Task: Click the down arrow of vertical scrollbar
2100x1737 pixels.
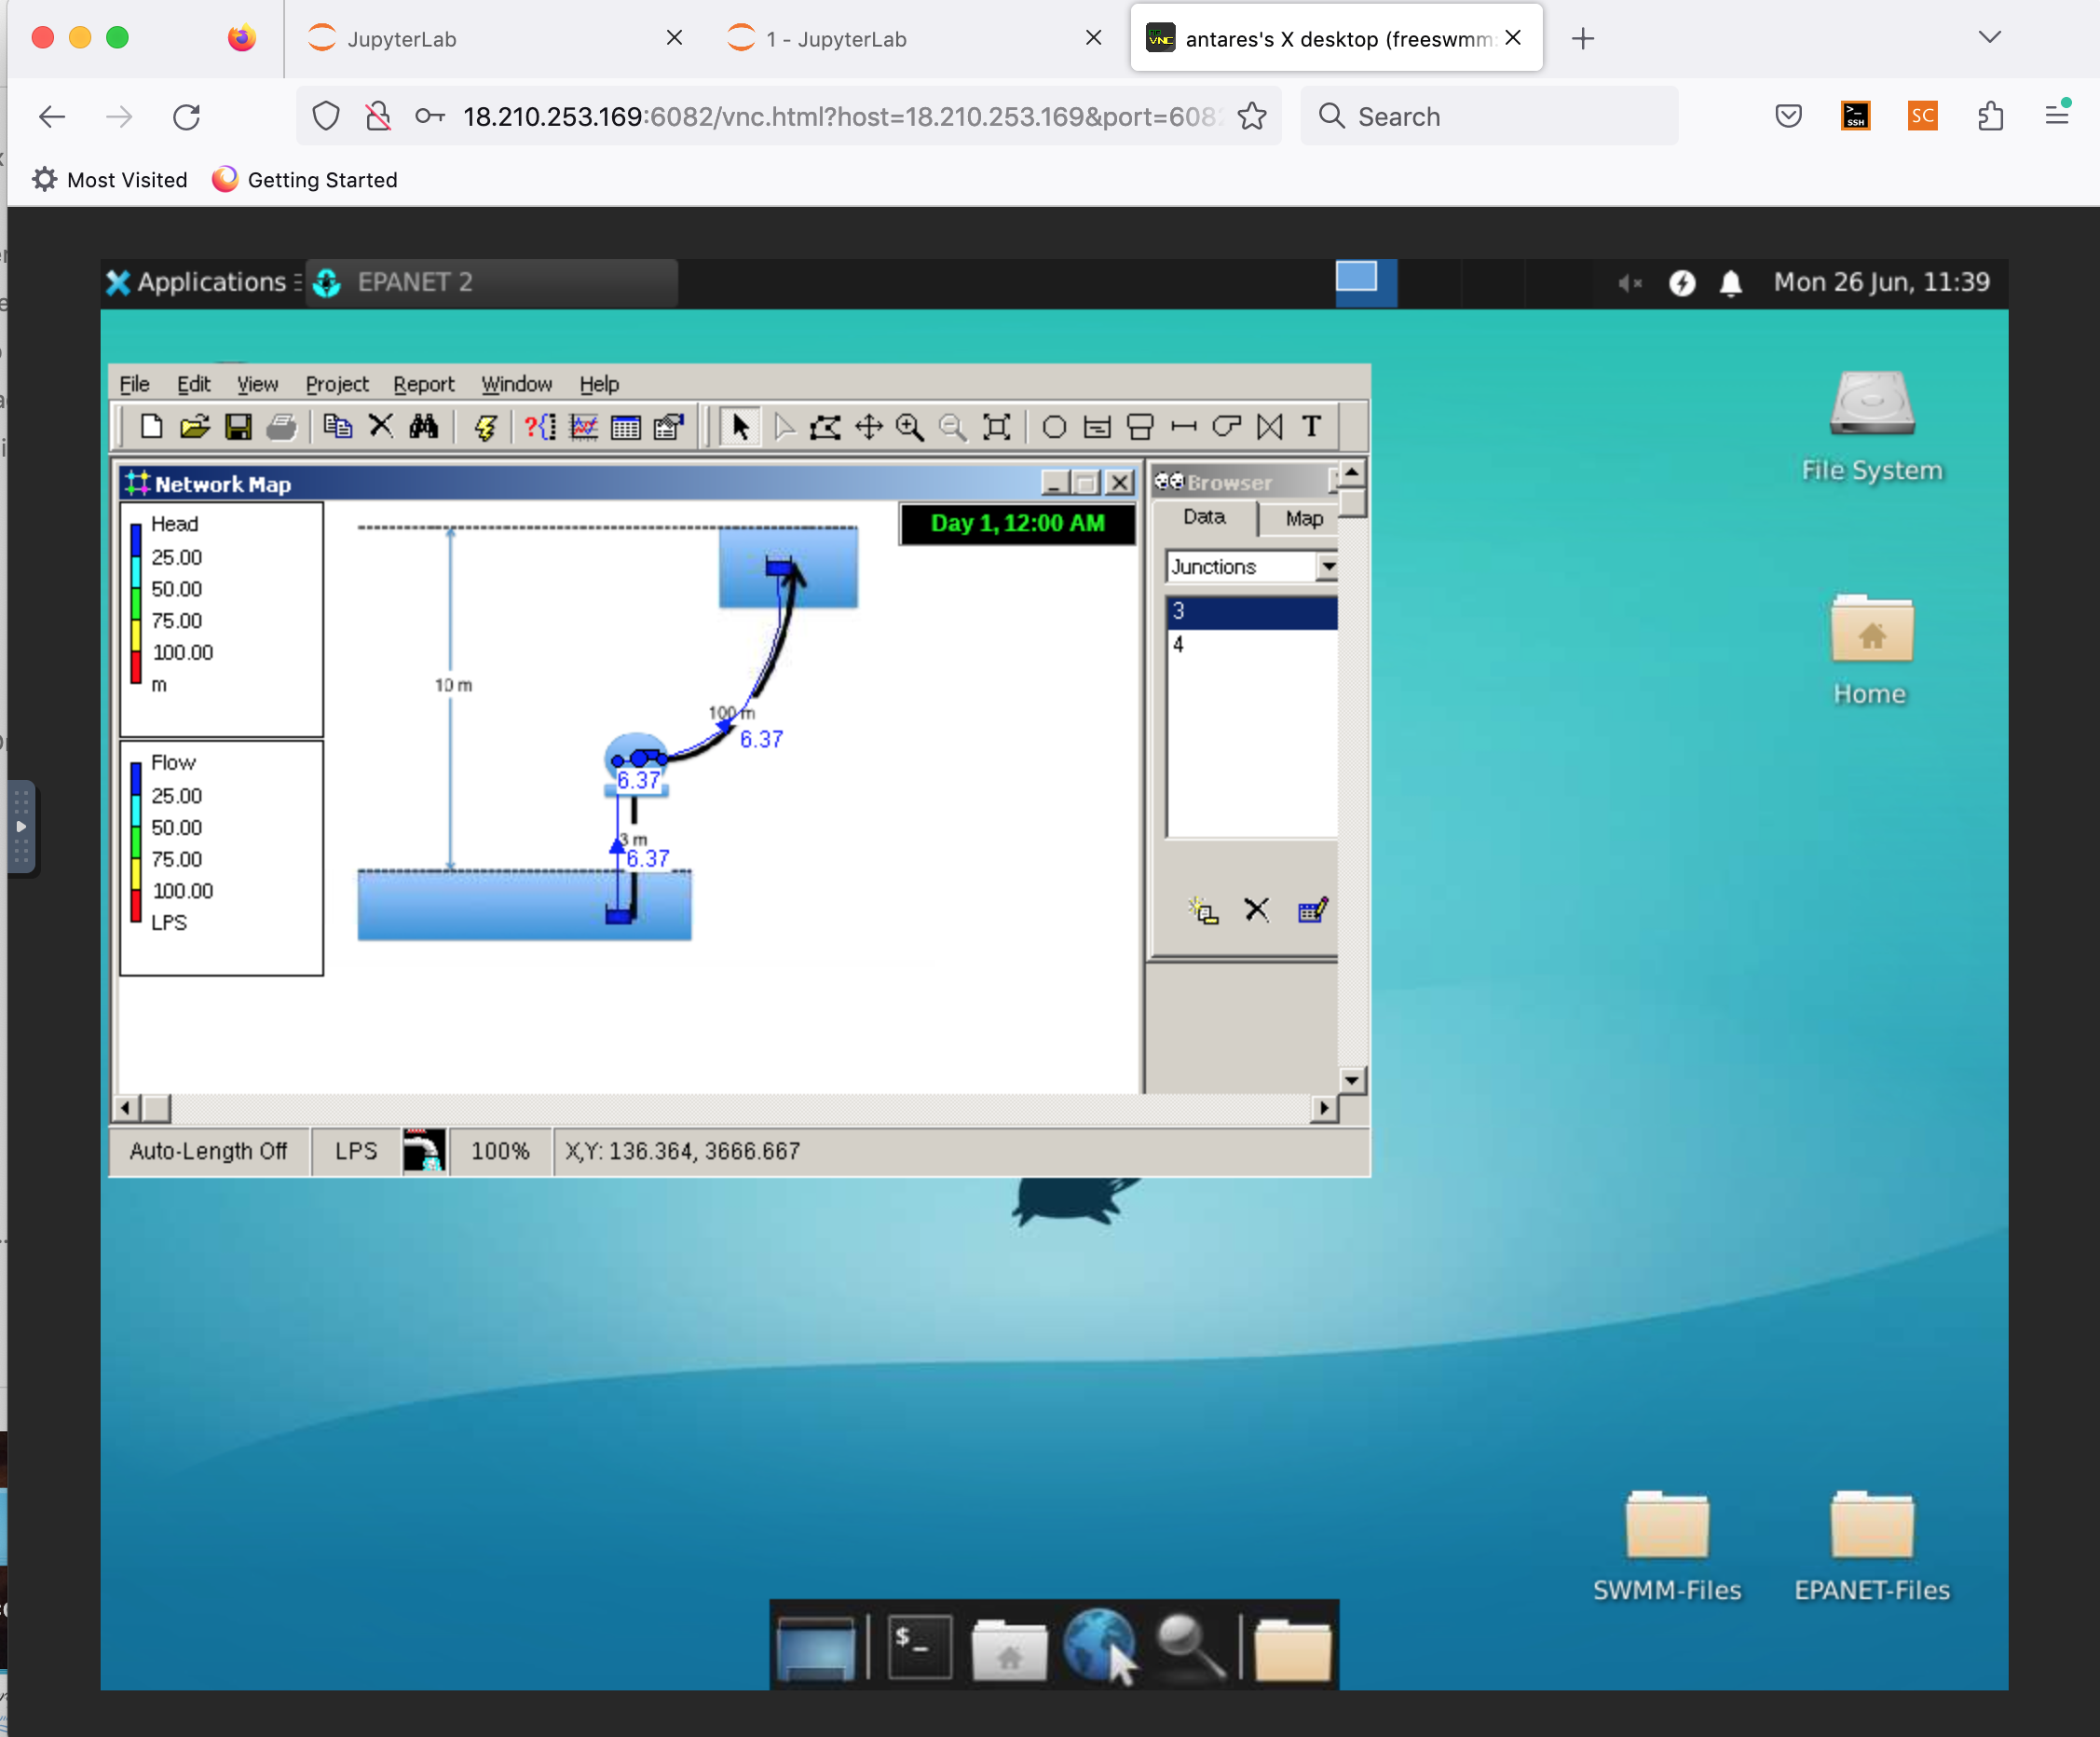Action: point(1351,1080)
